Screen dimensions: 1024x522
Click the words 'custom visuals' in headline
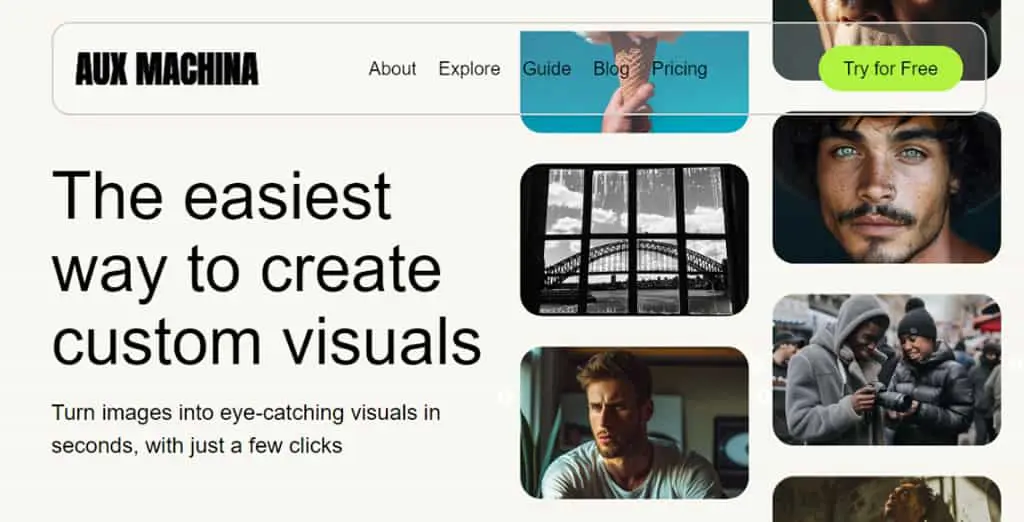[x=266, y=342]
